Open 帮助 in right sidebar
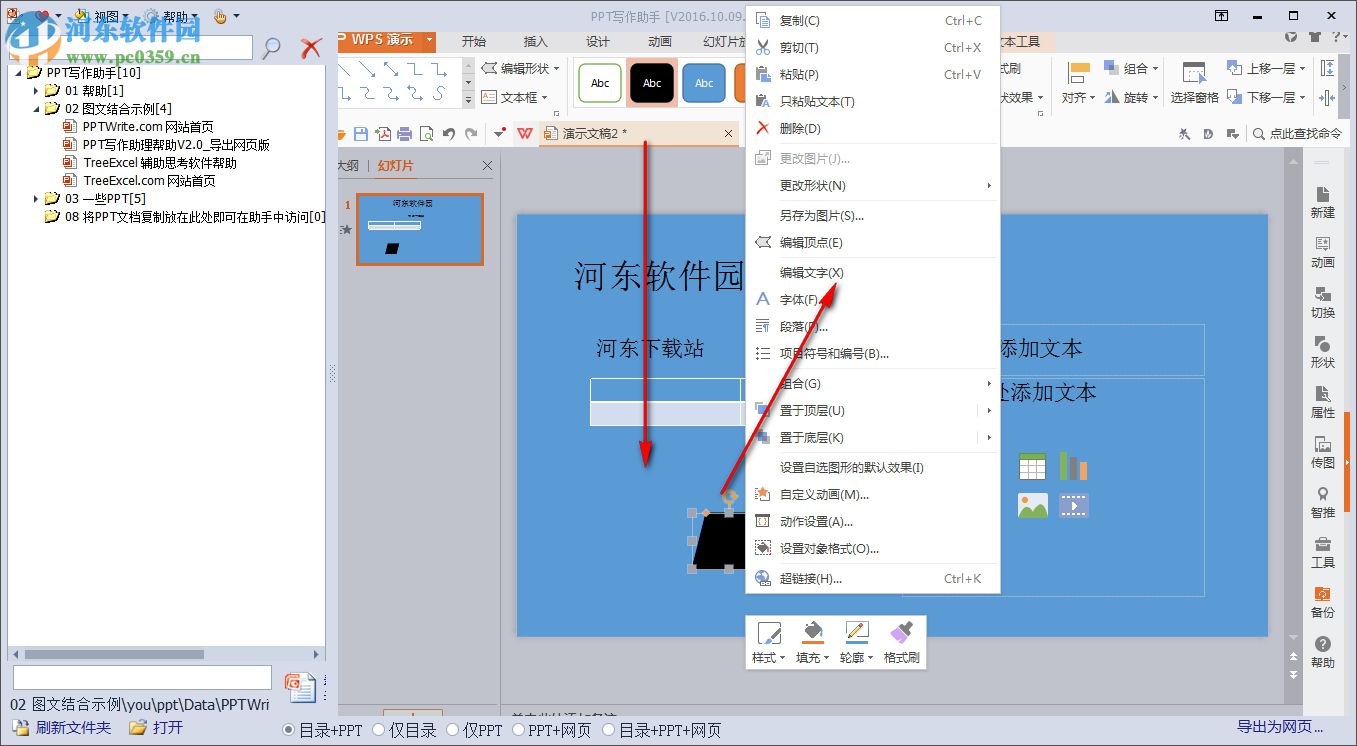Screen dimensions: 1357x746 [1323, 651]
